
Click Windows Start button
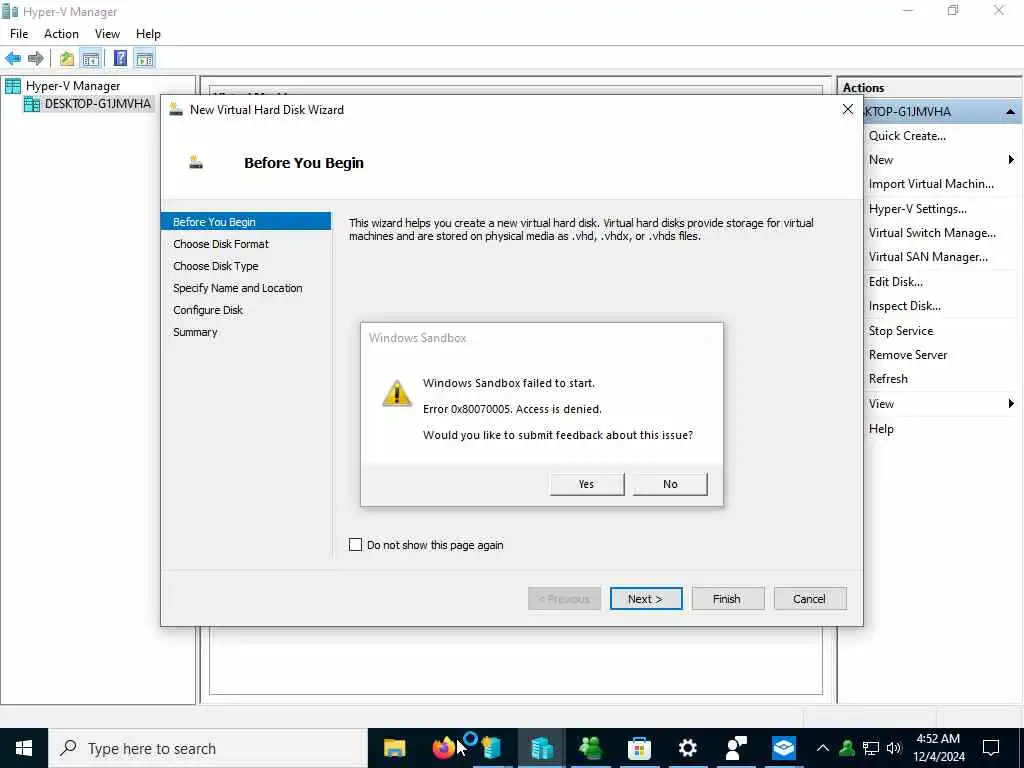tap(24, 748)
